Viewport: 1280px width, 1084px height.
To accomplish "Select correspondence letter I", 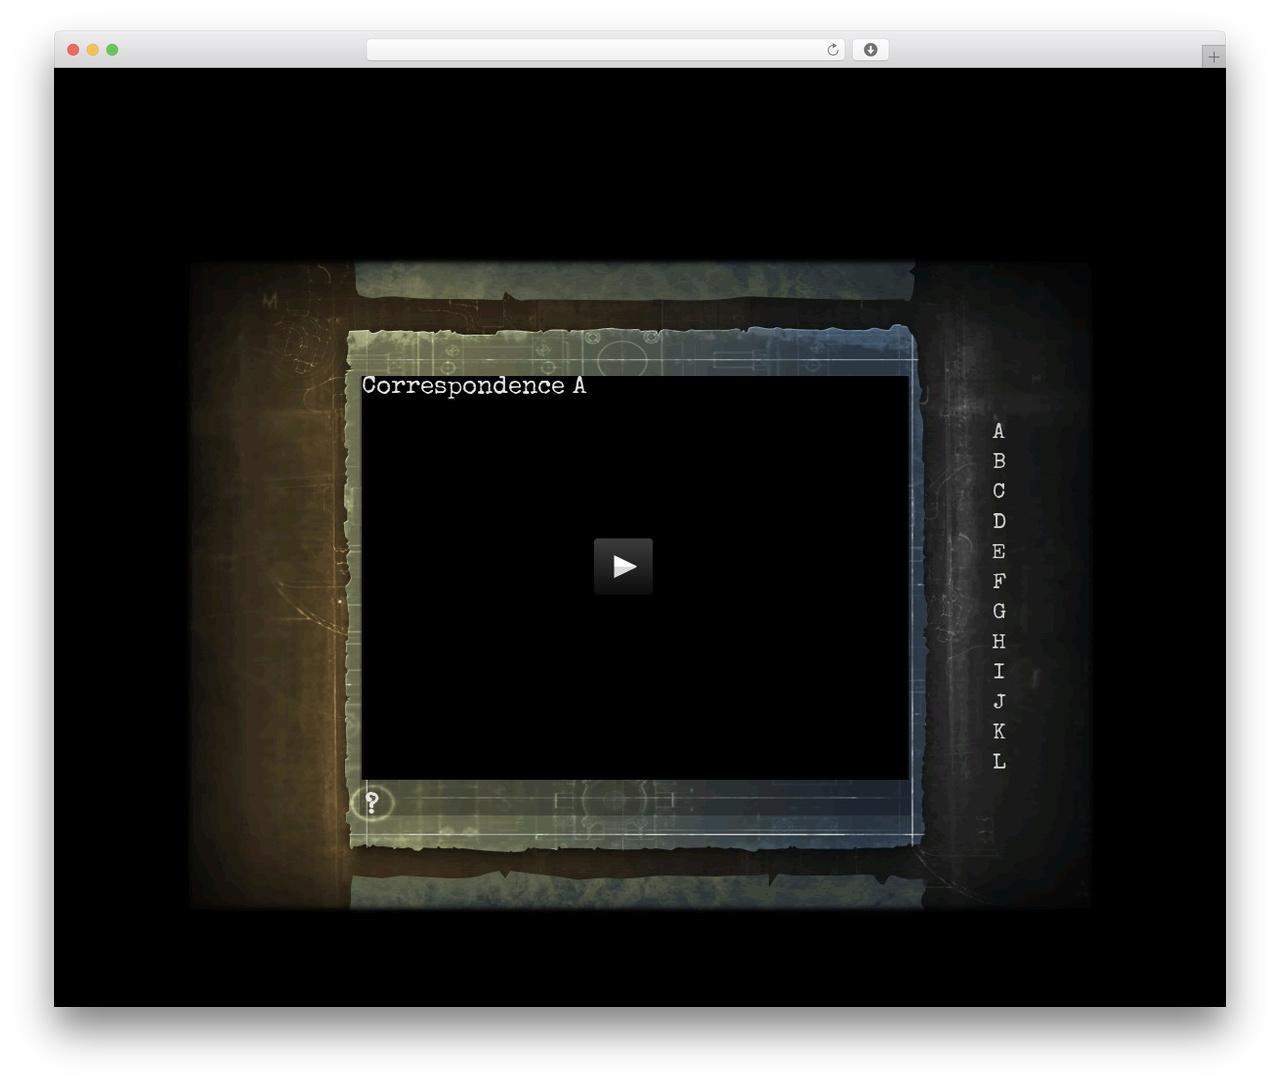I will (x=998, y=671).
